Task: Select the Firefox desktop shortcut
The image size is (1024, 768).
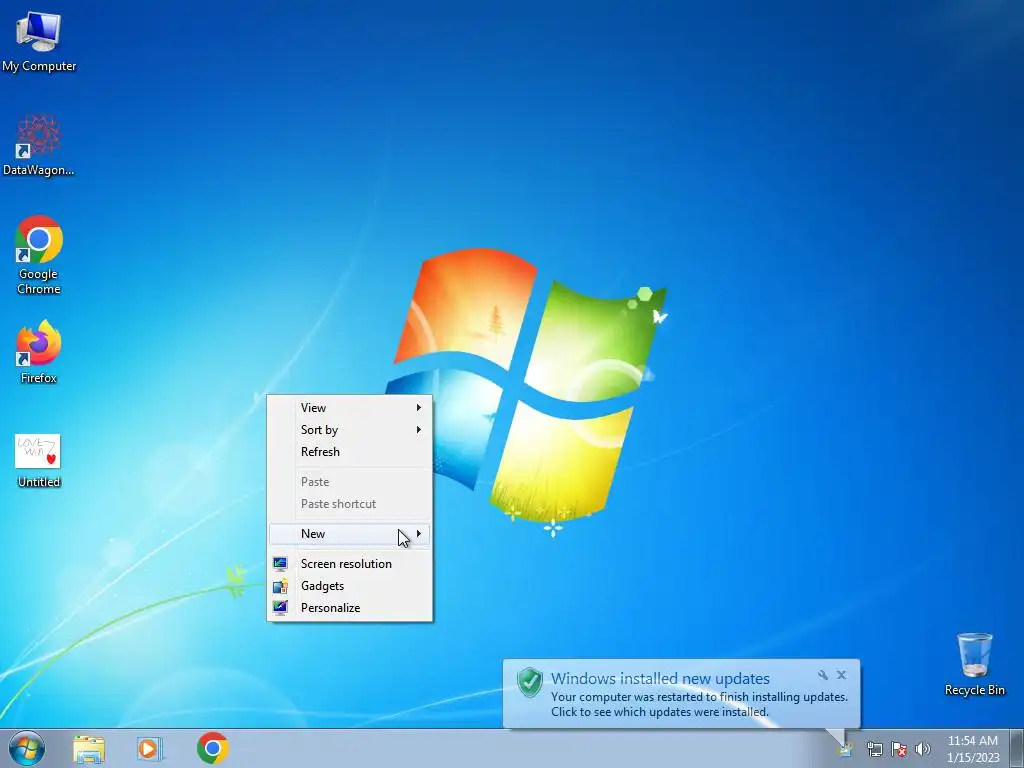Action: coord(39,351)
